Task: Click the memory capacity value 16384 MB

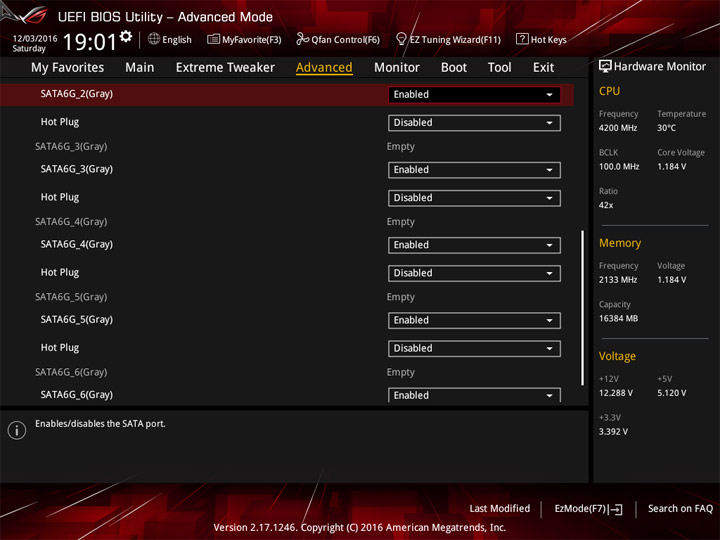Action: [619, 319]
